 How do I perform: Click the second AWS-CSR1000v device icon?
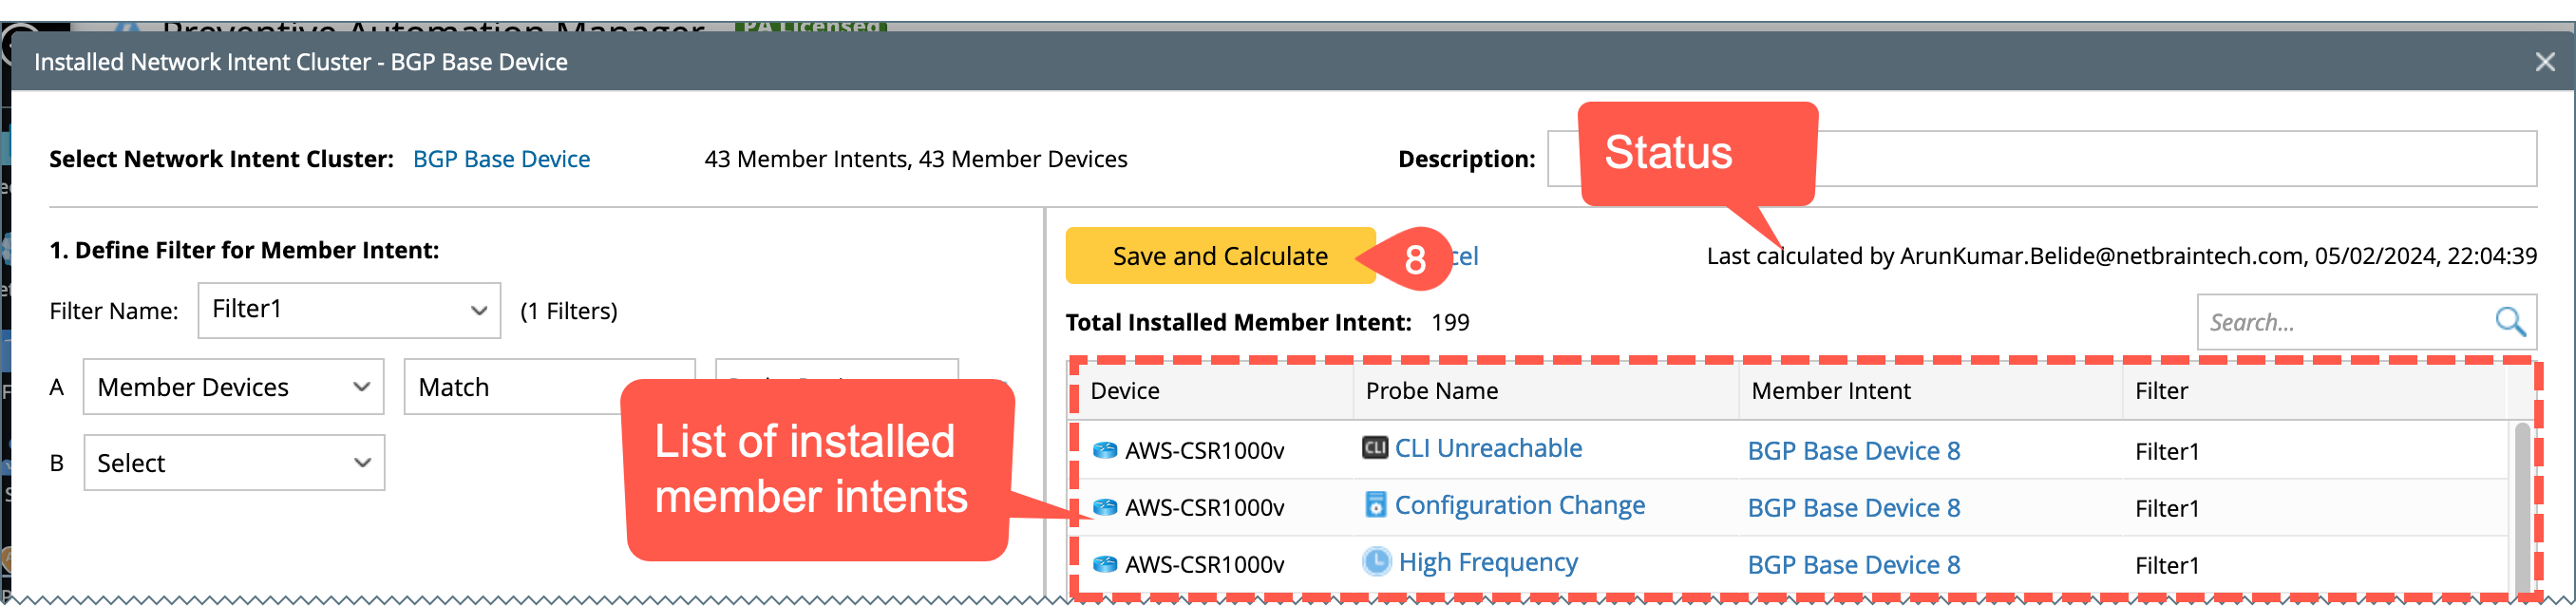1105,508
